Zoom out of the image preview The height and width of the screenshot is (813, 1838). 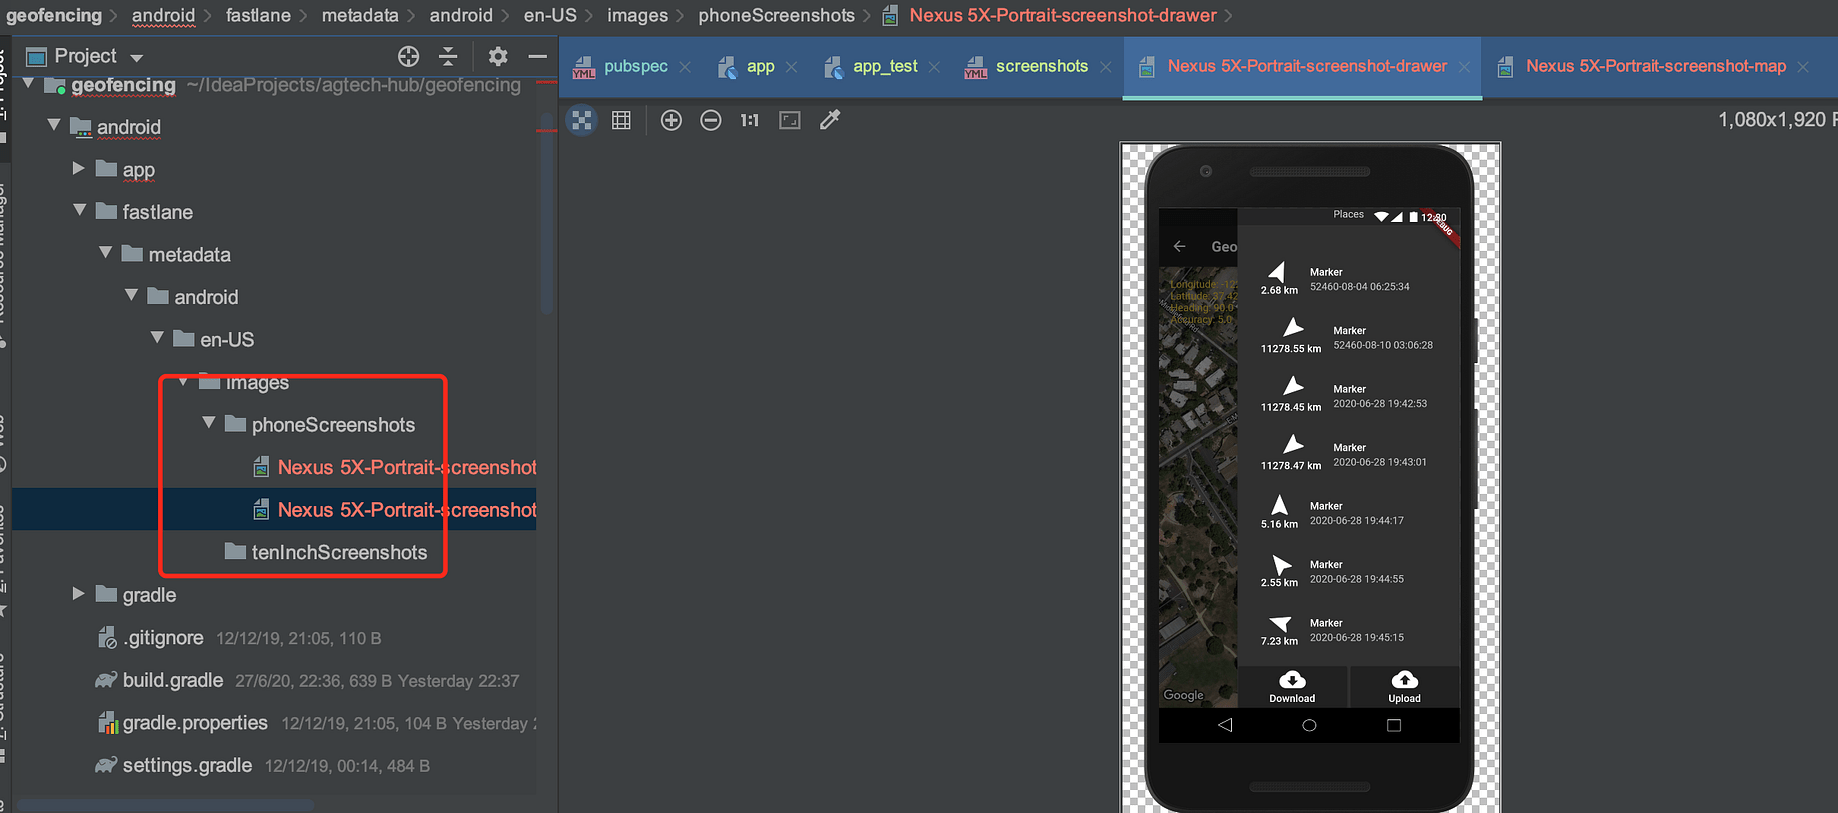(711, 120)
